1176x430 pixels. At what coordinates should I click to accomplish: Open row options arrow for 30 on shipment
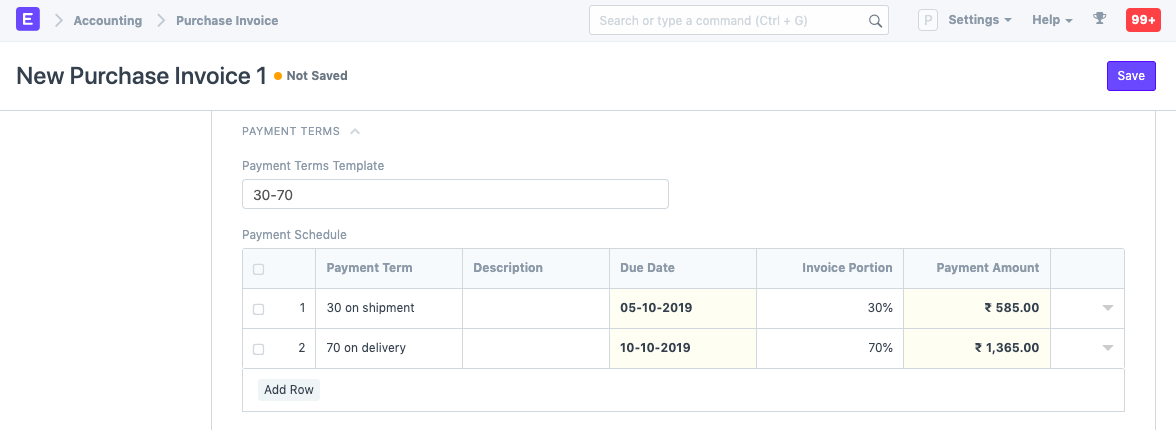1107,309
